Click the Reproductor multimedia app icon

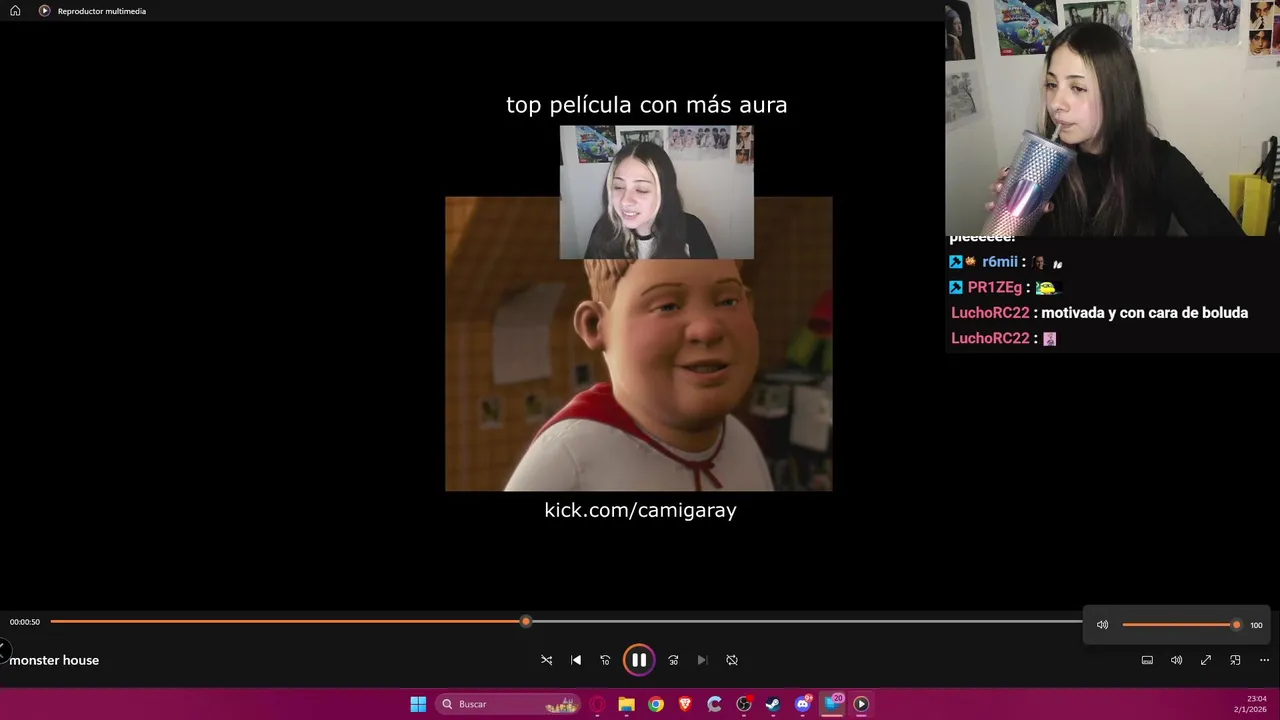tap(44, 11)
